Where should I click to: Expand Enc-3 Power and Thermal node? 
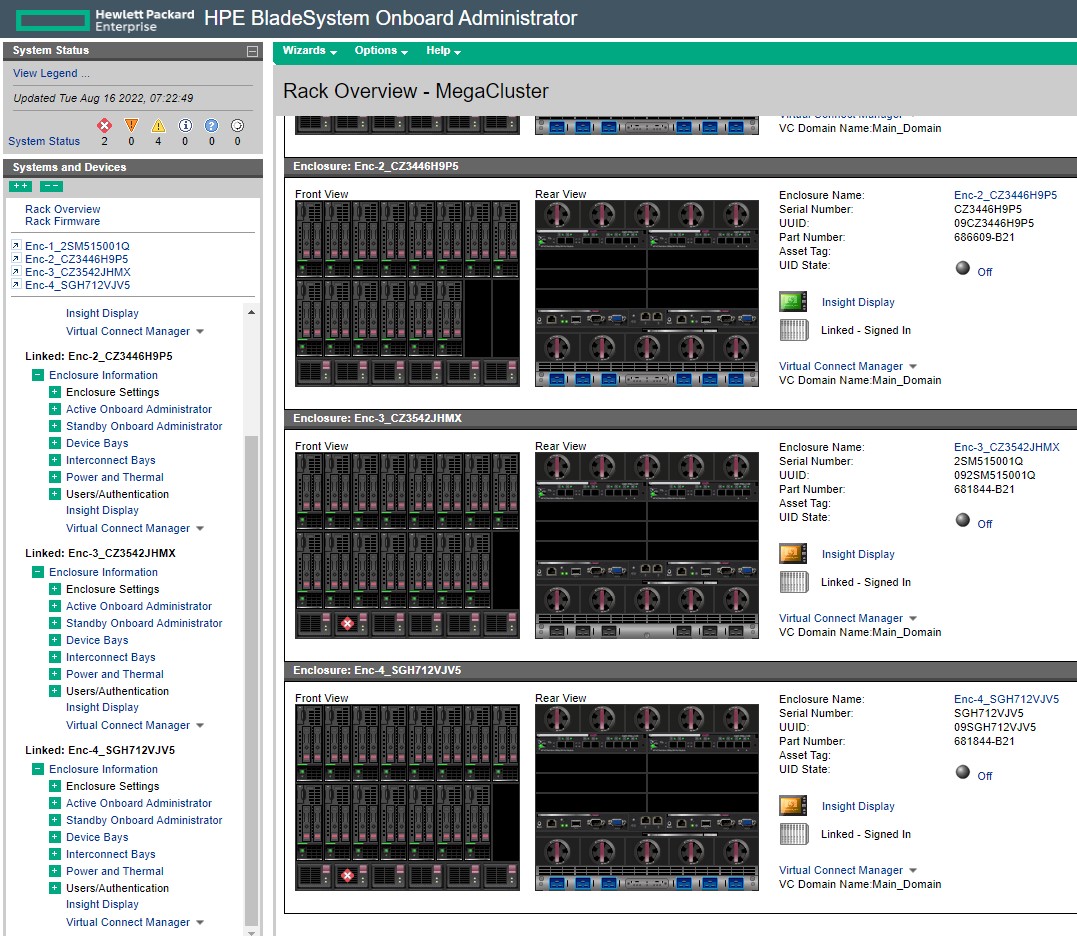55,674
